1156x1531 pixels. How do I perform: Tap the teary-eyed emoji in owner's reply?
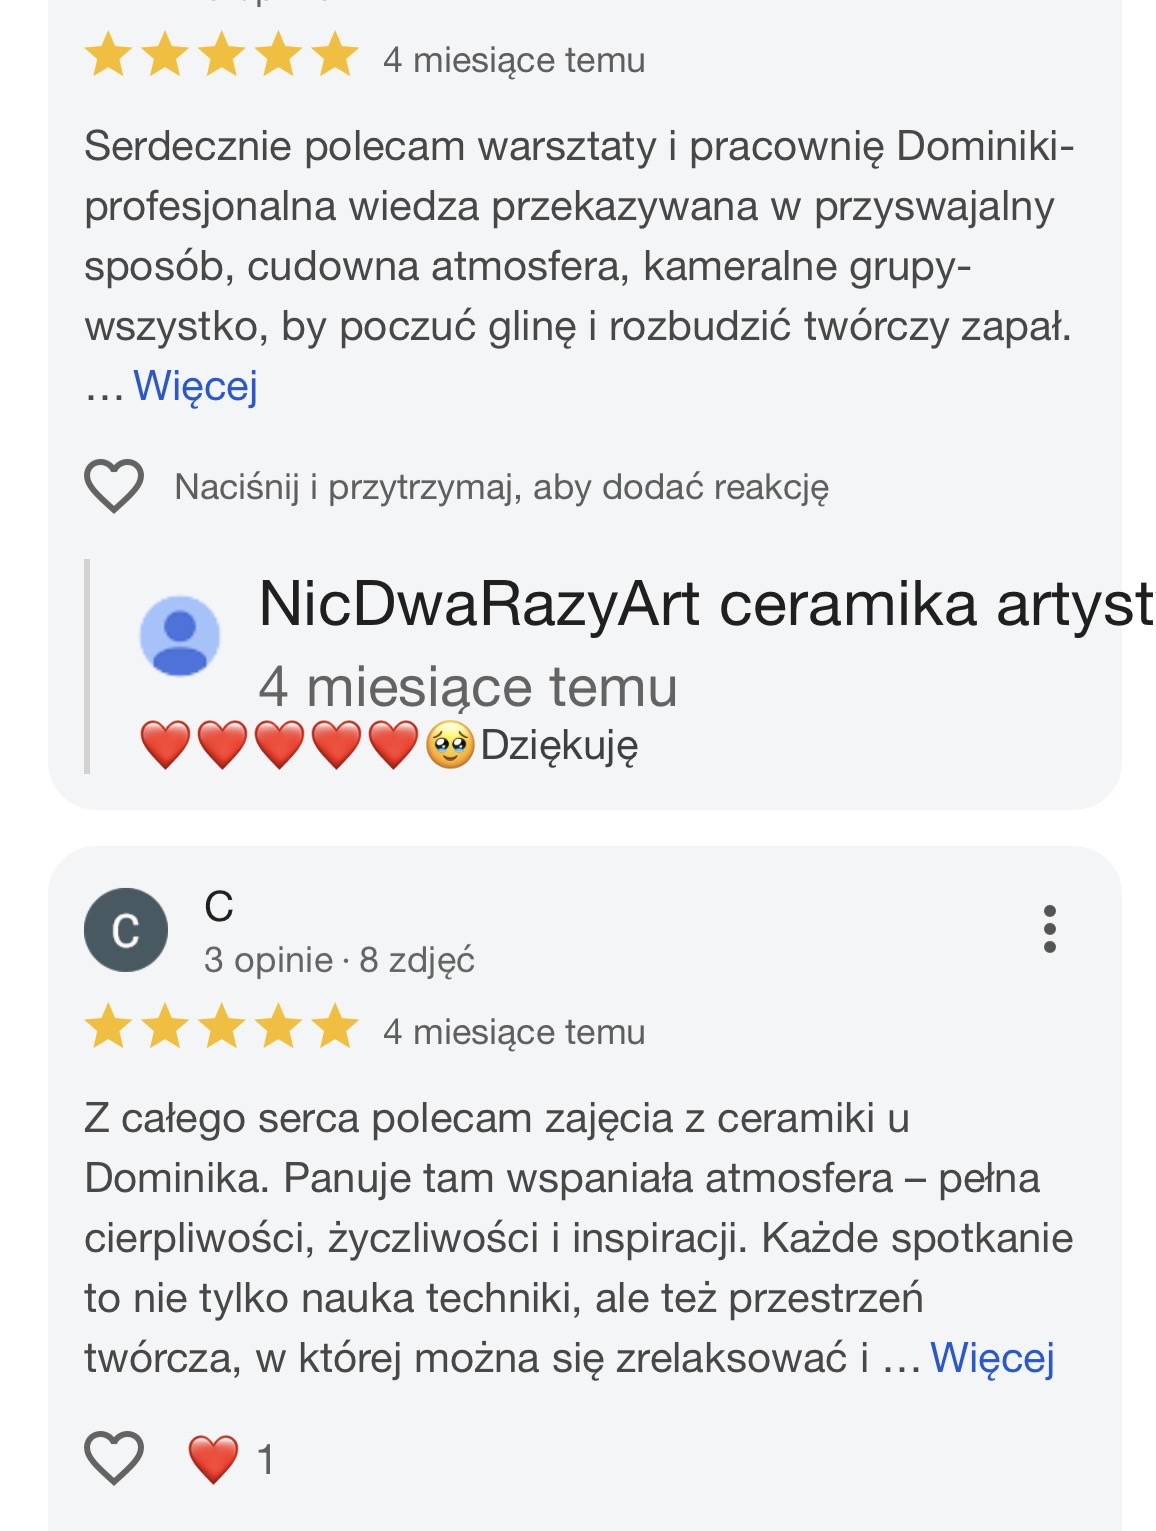[x=450, y=746]
